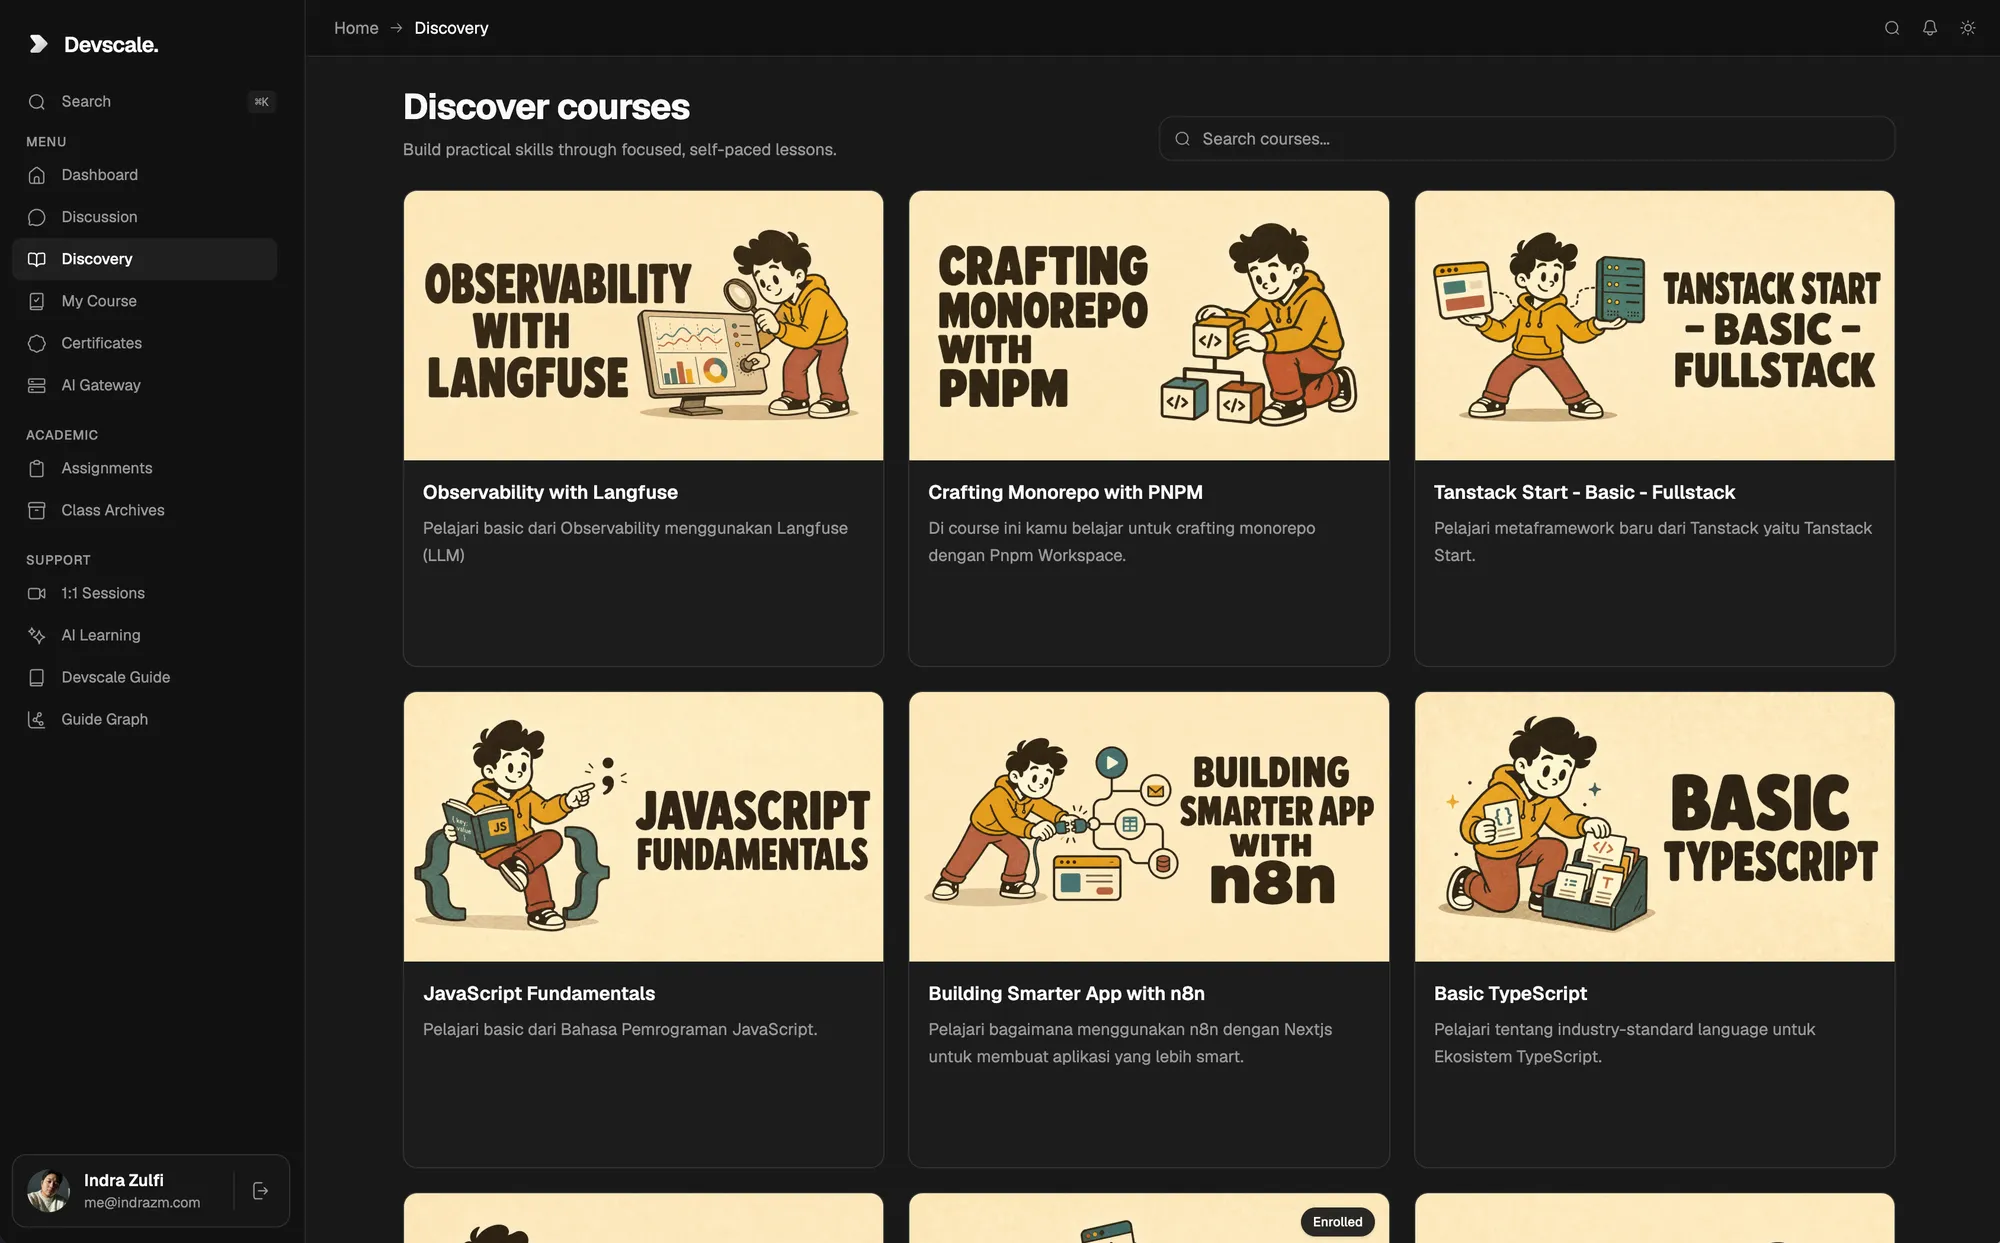Open Crafting Monorepo with PNPM thumbnail
The image size is (2000, 1243).
[x=1148, y=326]
